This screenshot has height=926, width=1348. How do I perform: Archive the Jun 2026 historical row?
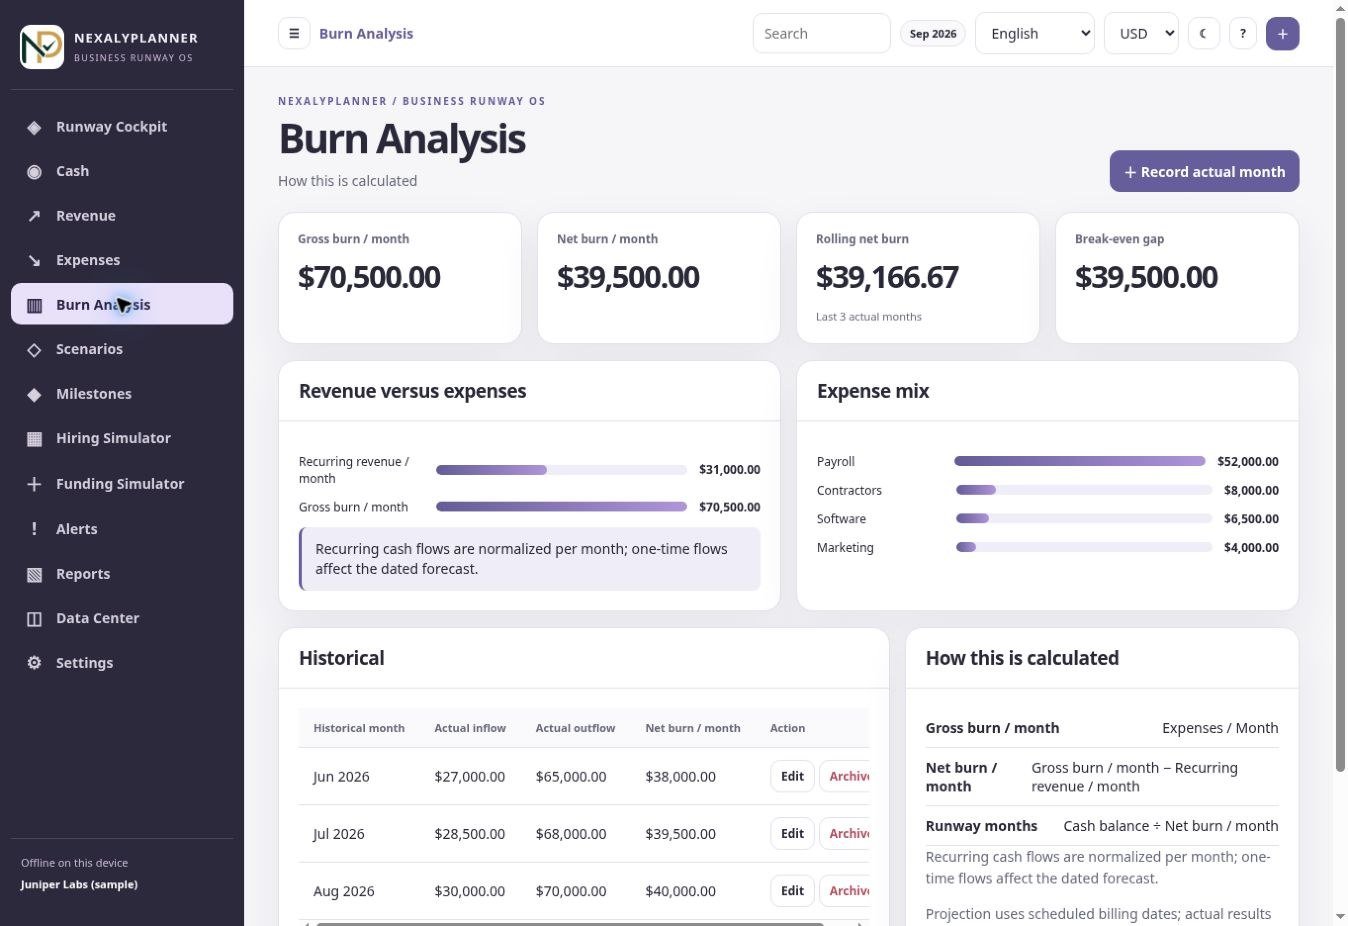tap(845, 776)
